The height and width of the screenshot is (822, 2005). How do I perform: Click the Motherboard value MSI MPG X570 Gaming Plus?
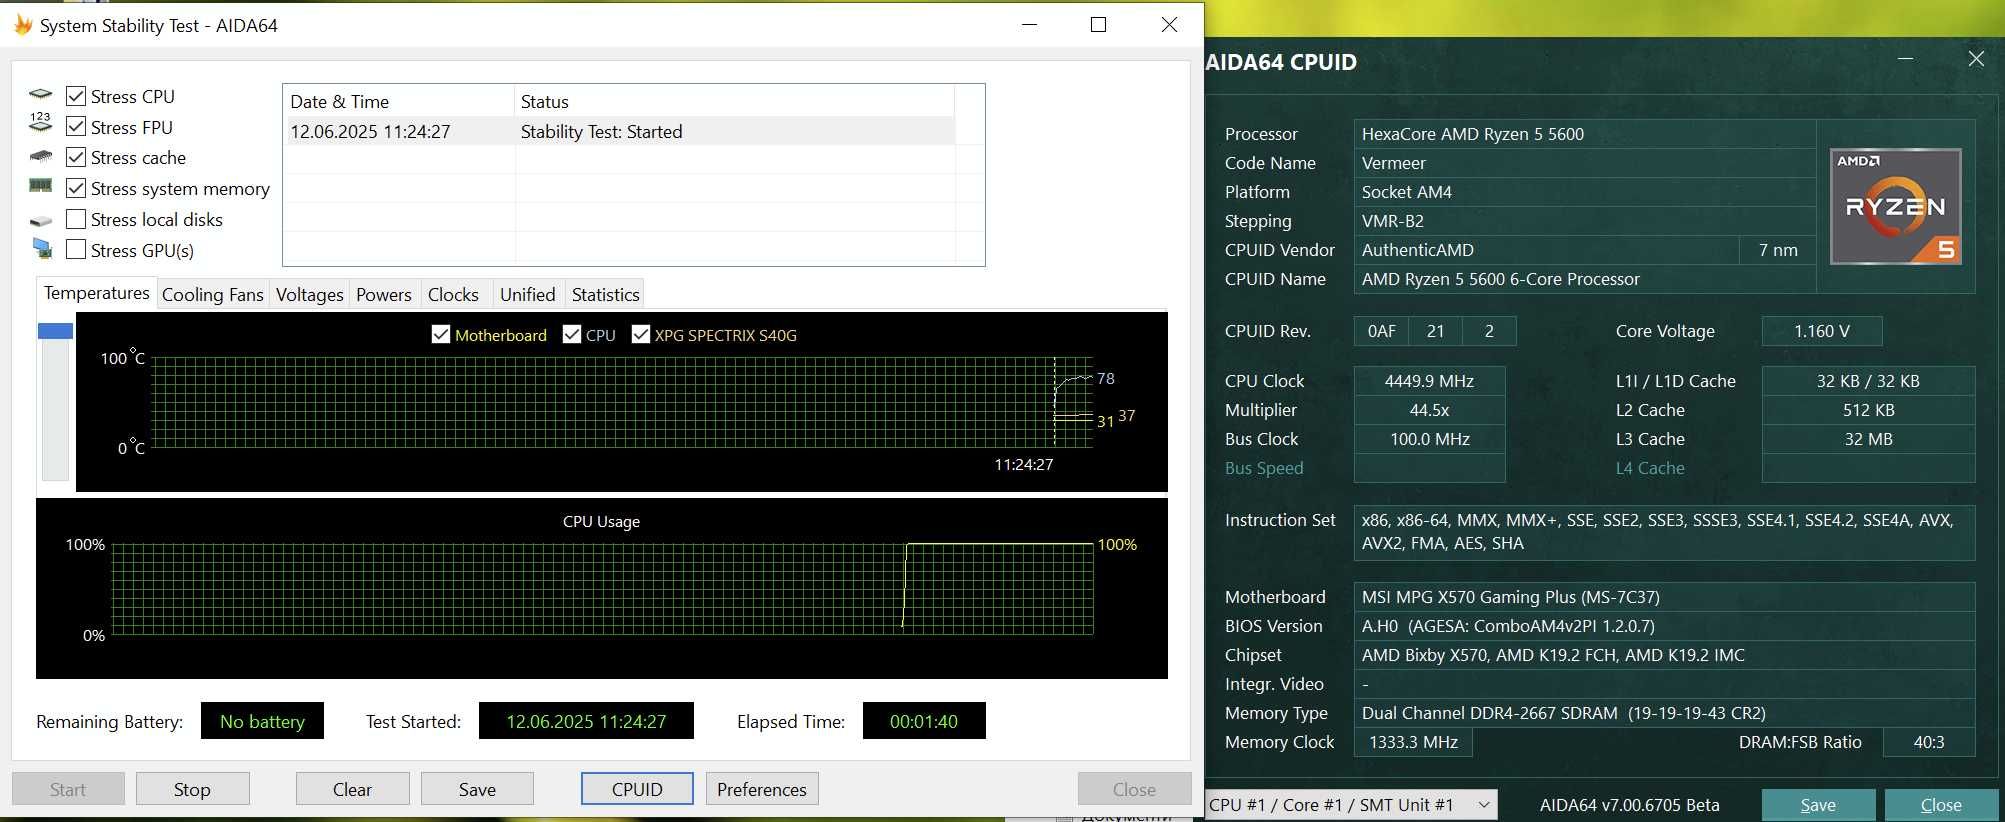click(1664, 597)
